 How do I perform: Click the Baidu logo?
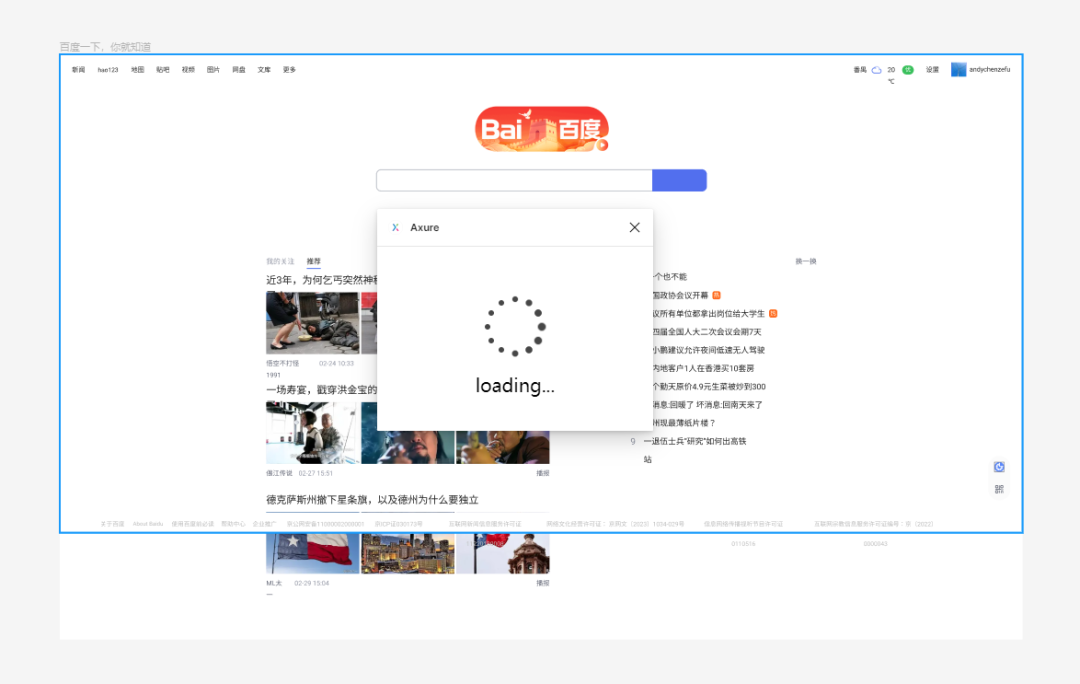coord(541,129)
